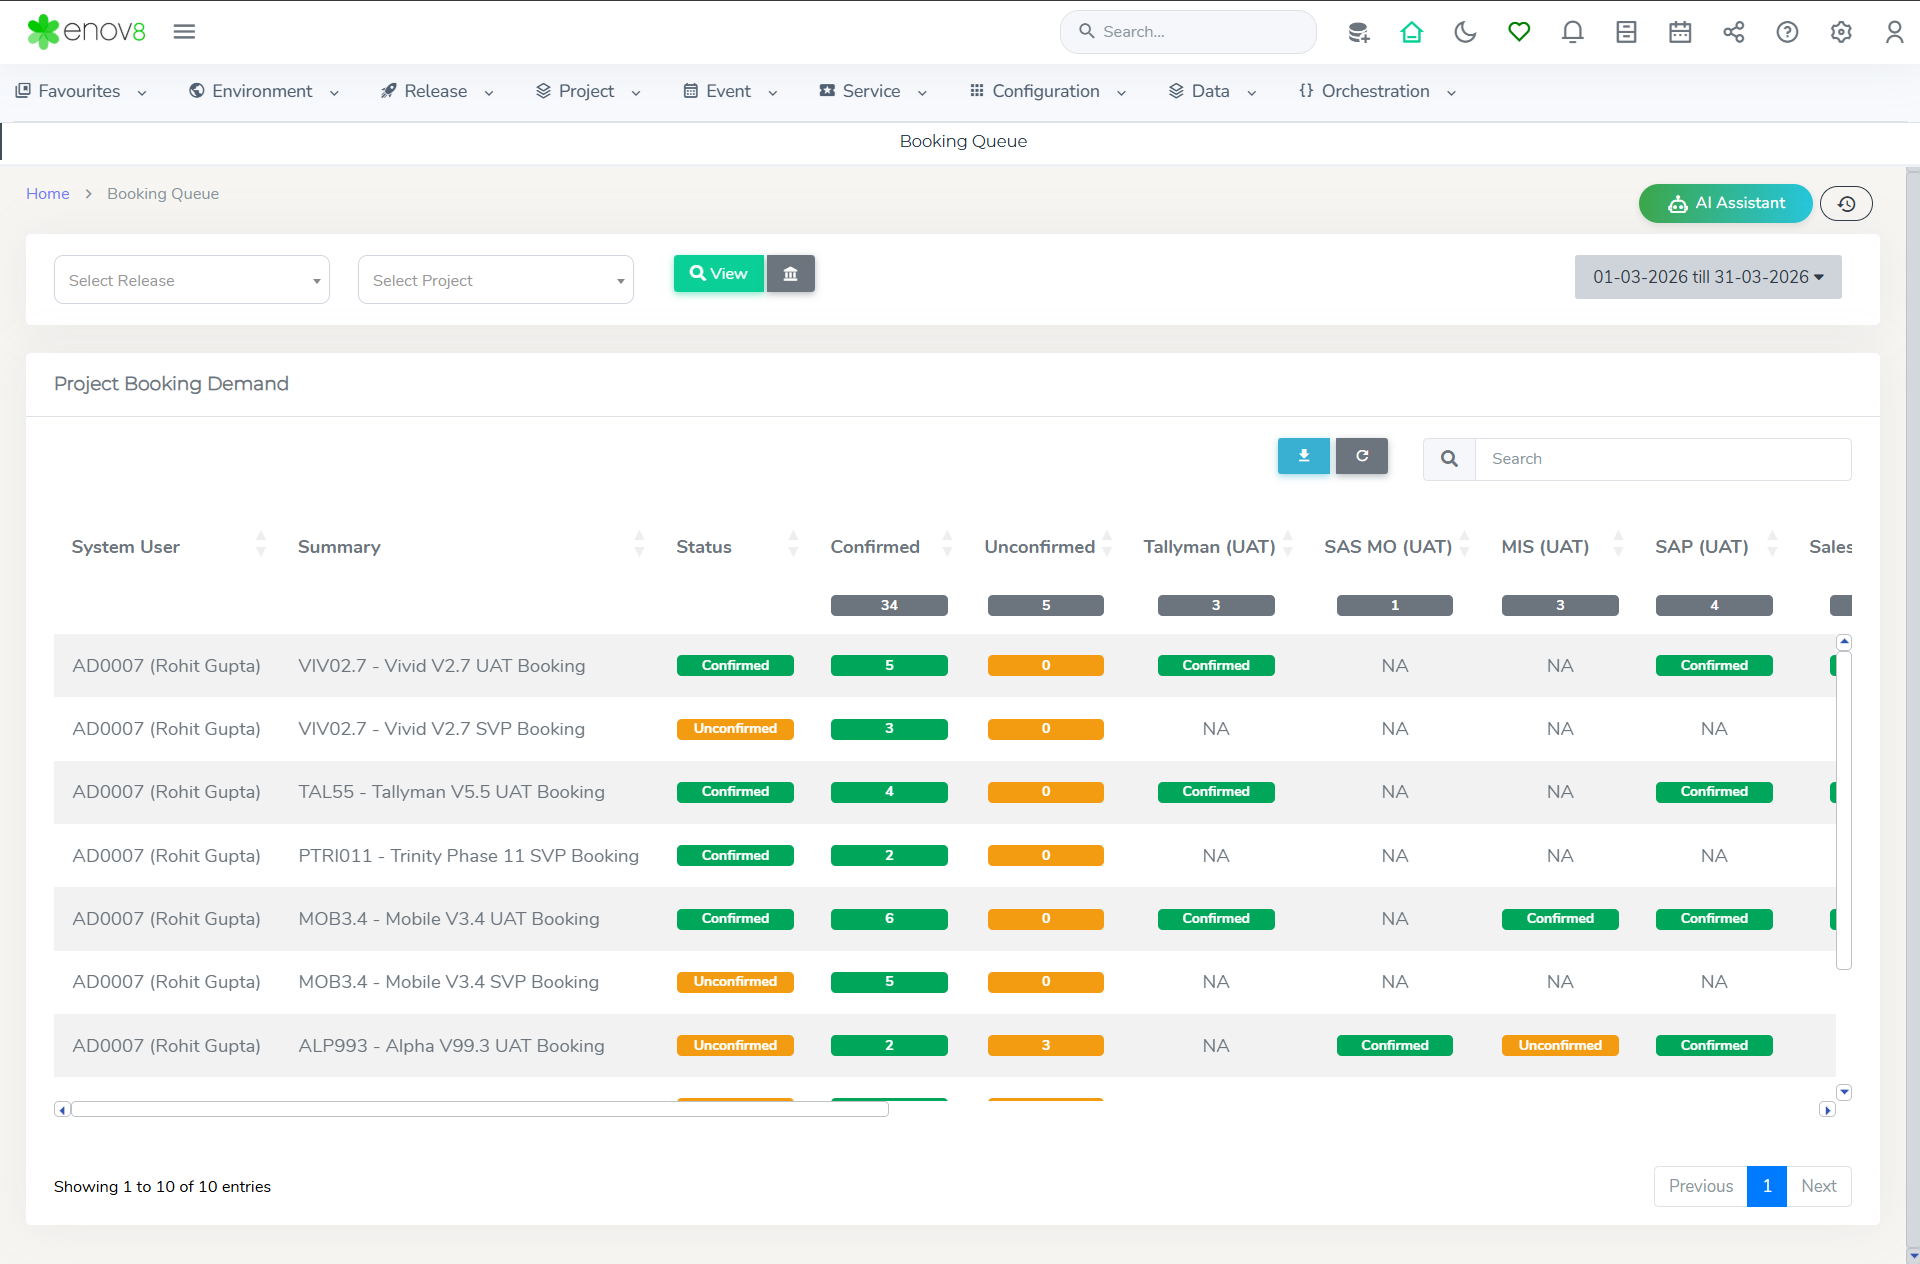Click the bank icon beside View
This screenshot has height=1264, width=1920.
point(790,274)
